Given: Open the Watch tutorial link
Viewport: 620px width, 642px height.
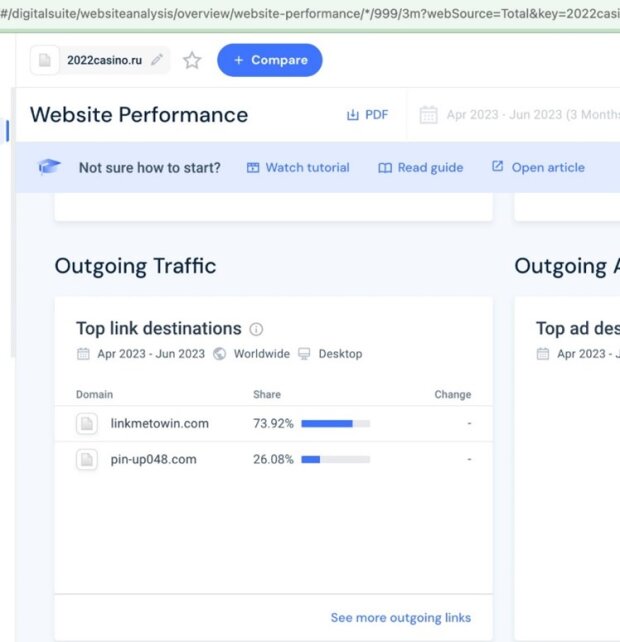Looking at the screenshot, I should [x=297, y=167].
